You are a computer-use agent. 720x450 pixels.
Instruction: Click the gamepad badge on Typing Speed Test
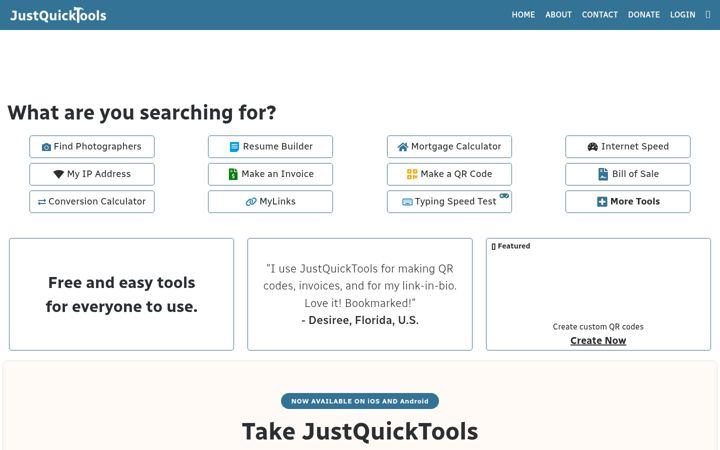pos(504,196)
